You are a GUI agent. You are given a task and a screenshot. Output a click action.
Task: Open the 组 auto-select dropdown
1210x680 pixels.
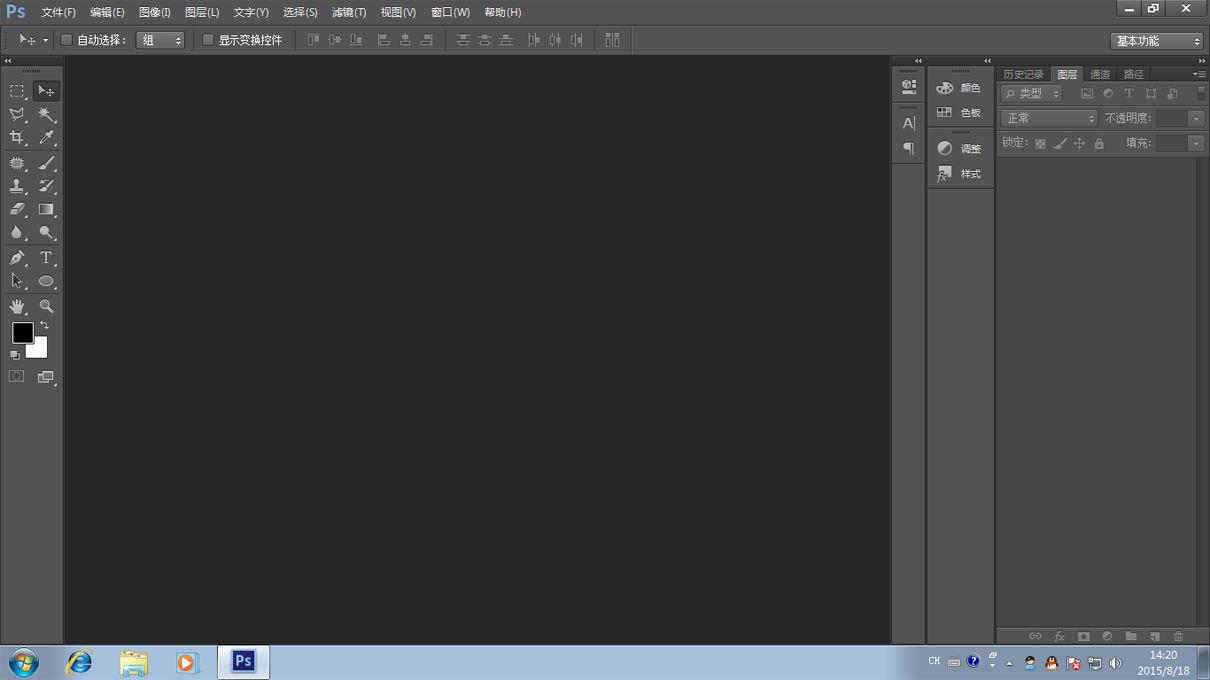pyautogui.click(x=160, y=40)
